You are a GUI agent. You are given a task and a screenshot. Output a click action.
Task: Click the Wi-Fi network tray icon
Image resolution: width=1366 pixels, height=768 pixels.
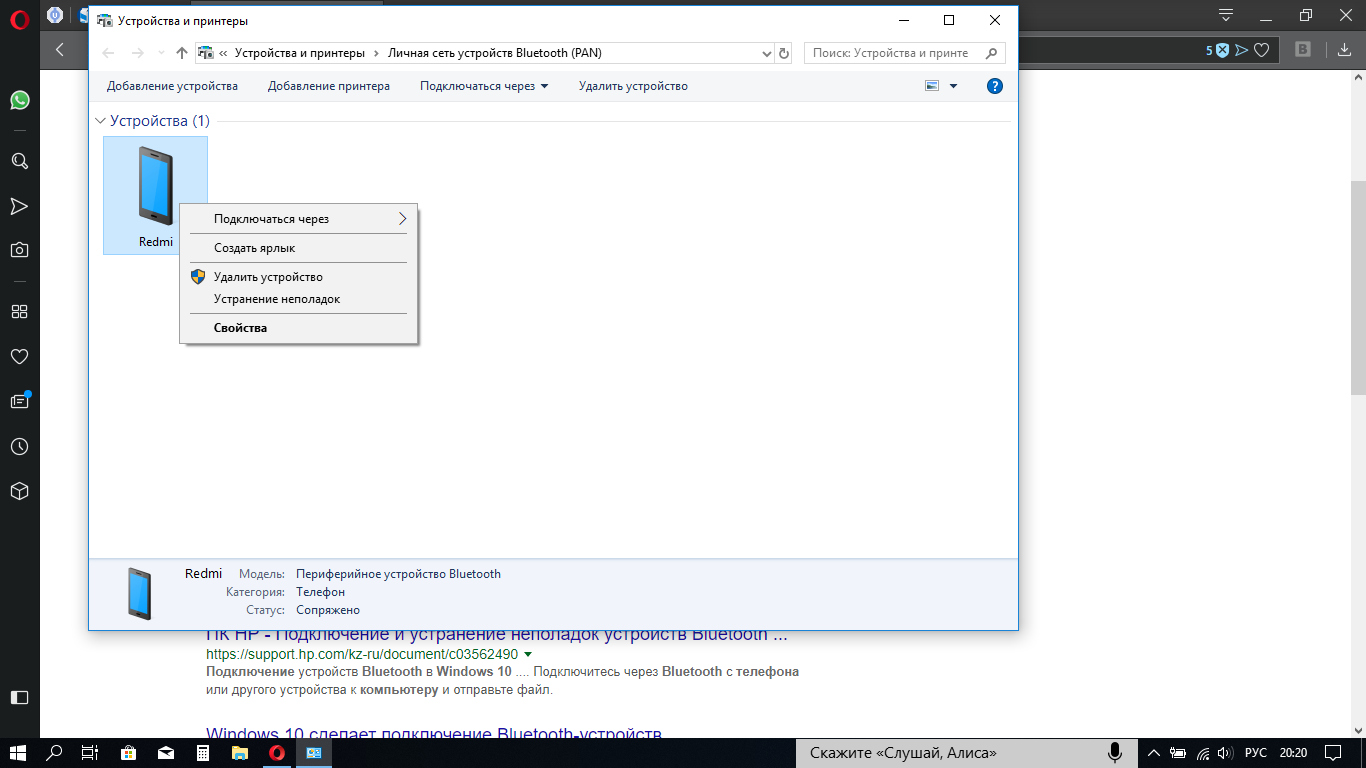coord(1203,753)
